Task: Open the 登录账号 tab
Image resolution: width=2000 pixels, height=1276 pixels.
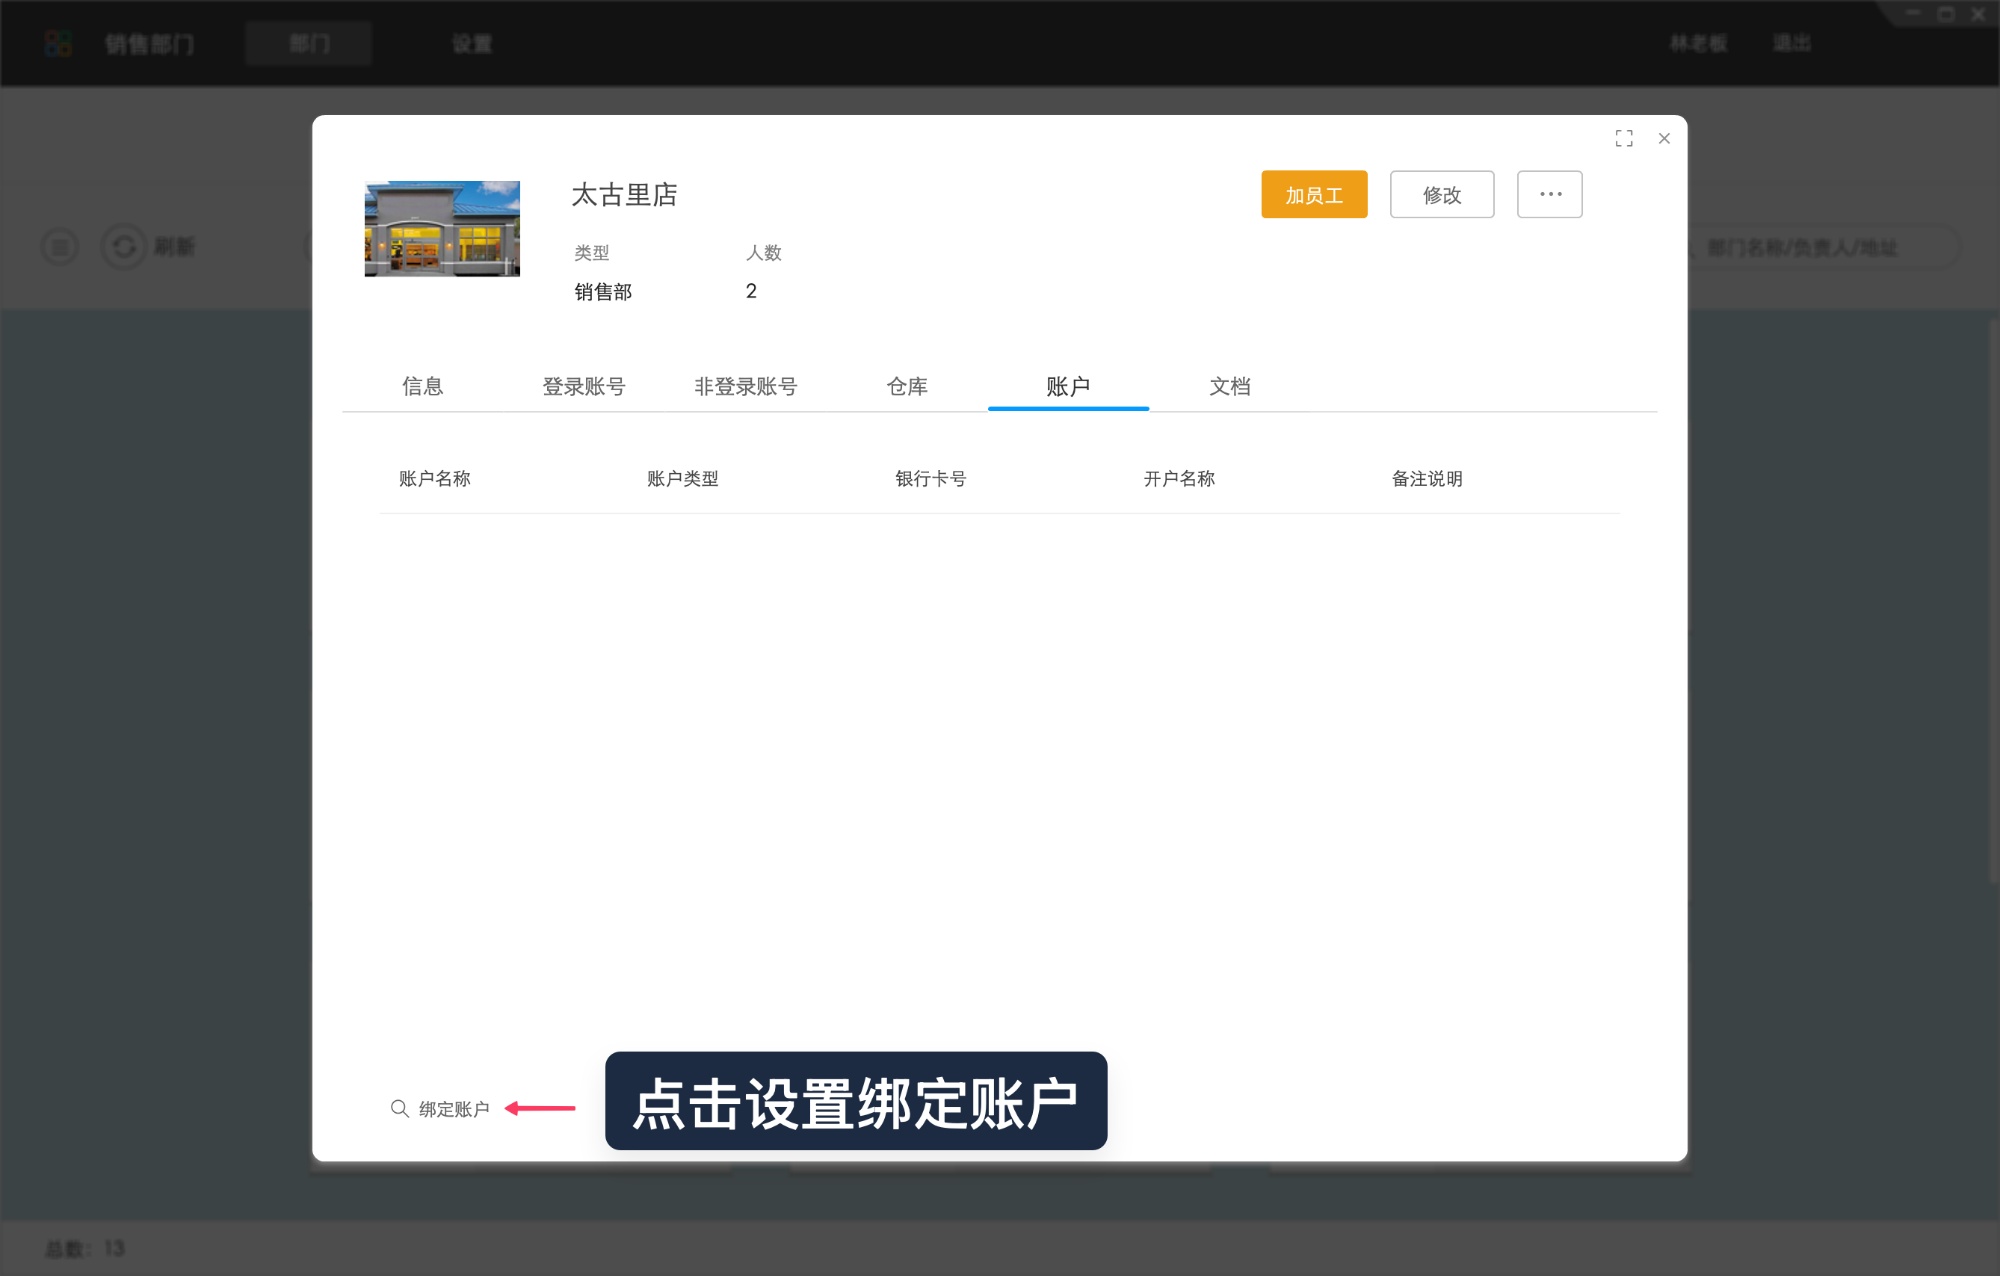Action: pyautogui.click(x=585, y=387)
